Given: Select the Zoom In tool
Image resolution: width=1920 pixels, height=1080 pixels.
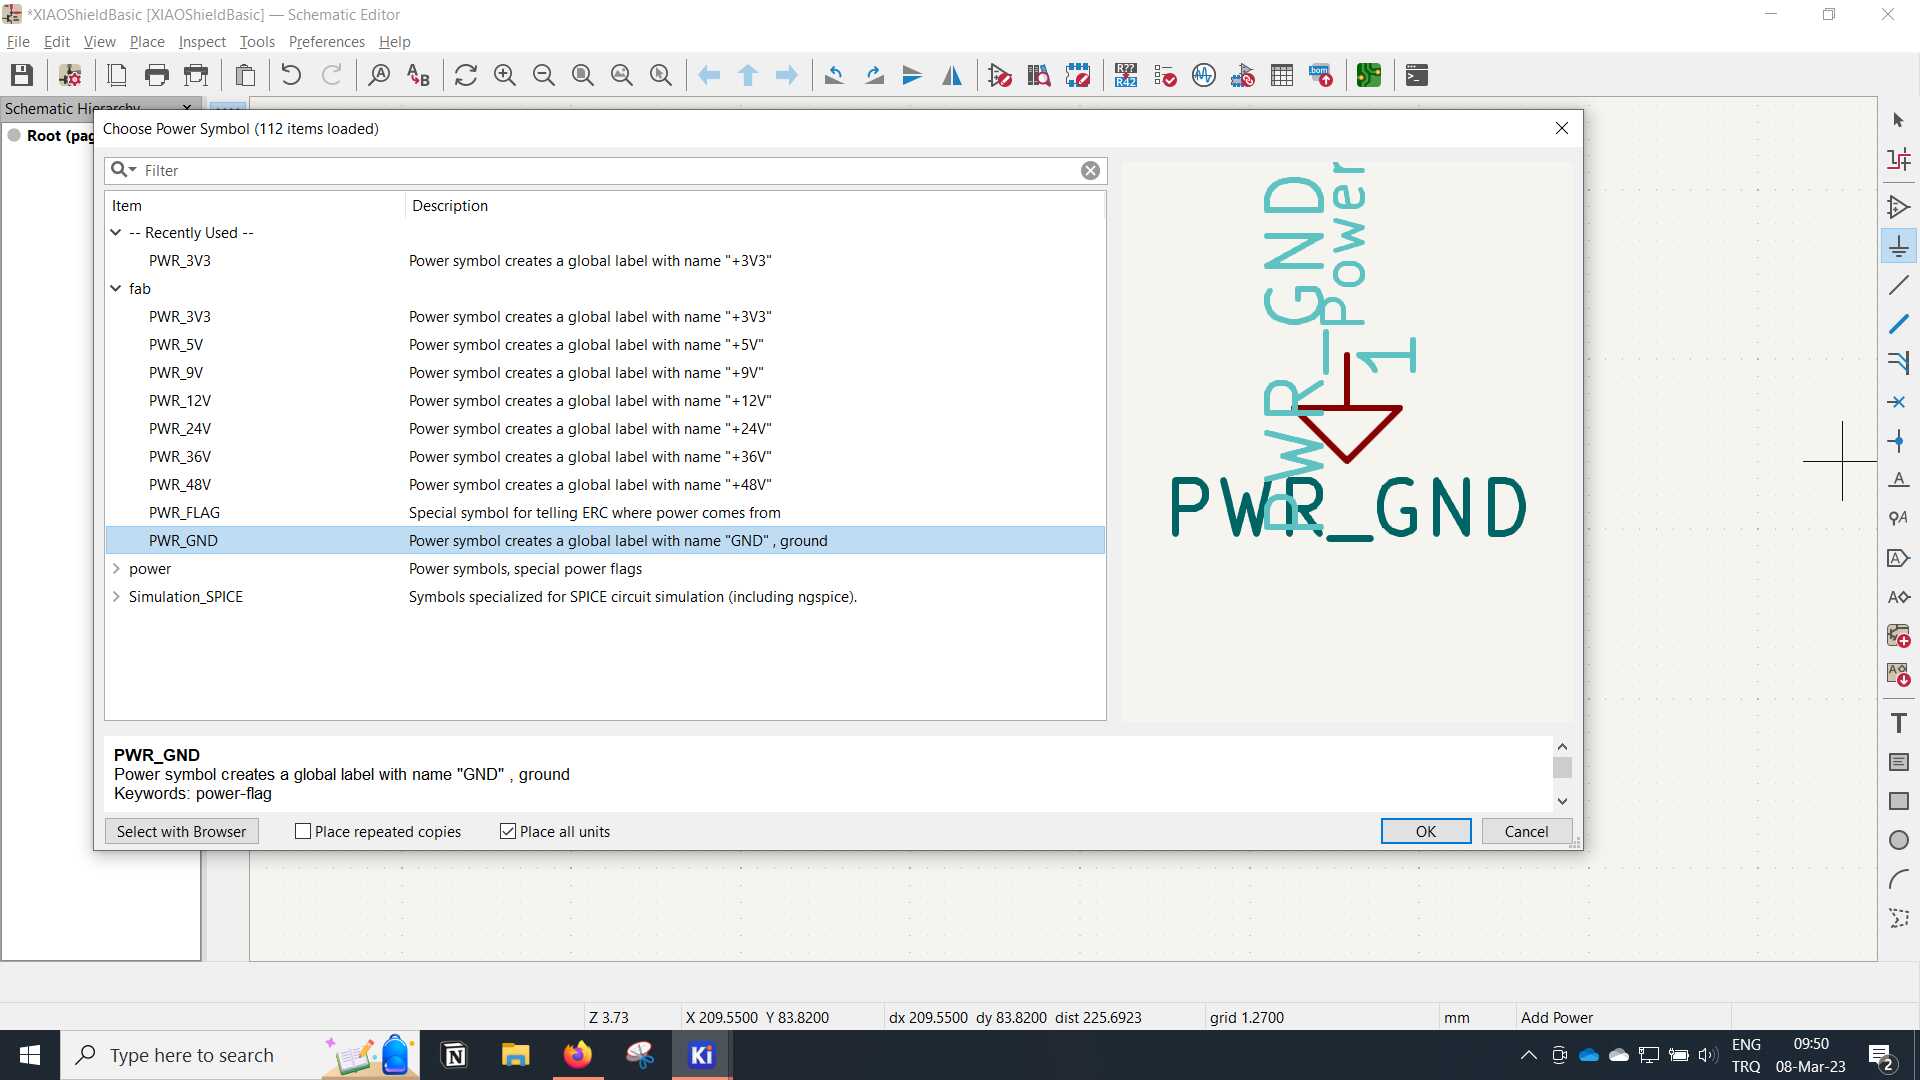Looking at the screenshot, I should pos(506,75).
